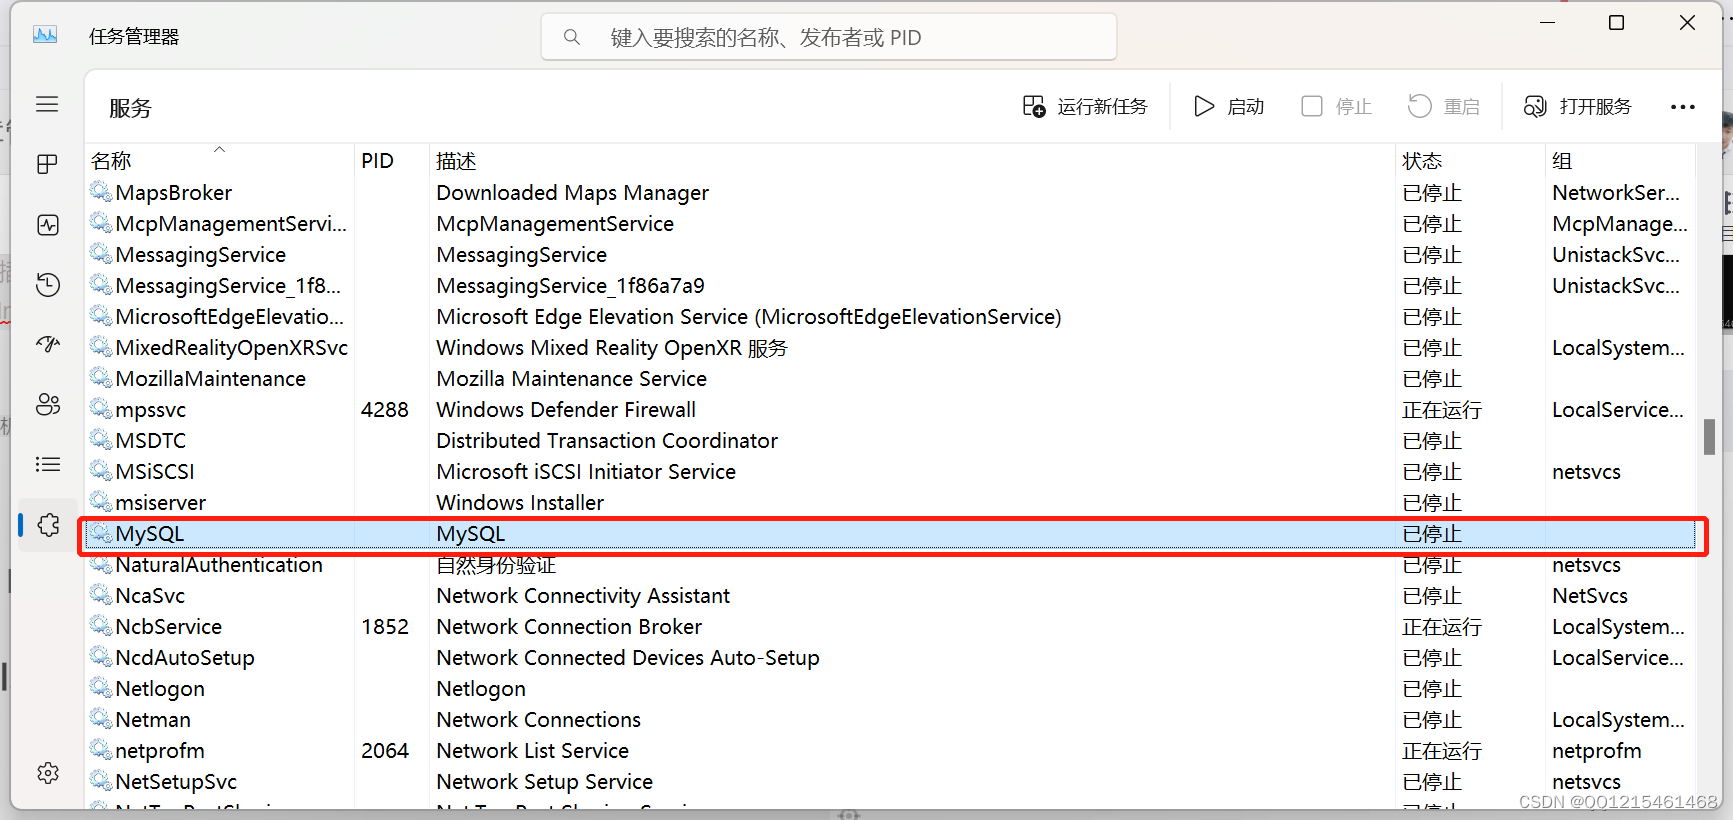Select the Netlogon service name

[160, 689]
